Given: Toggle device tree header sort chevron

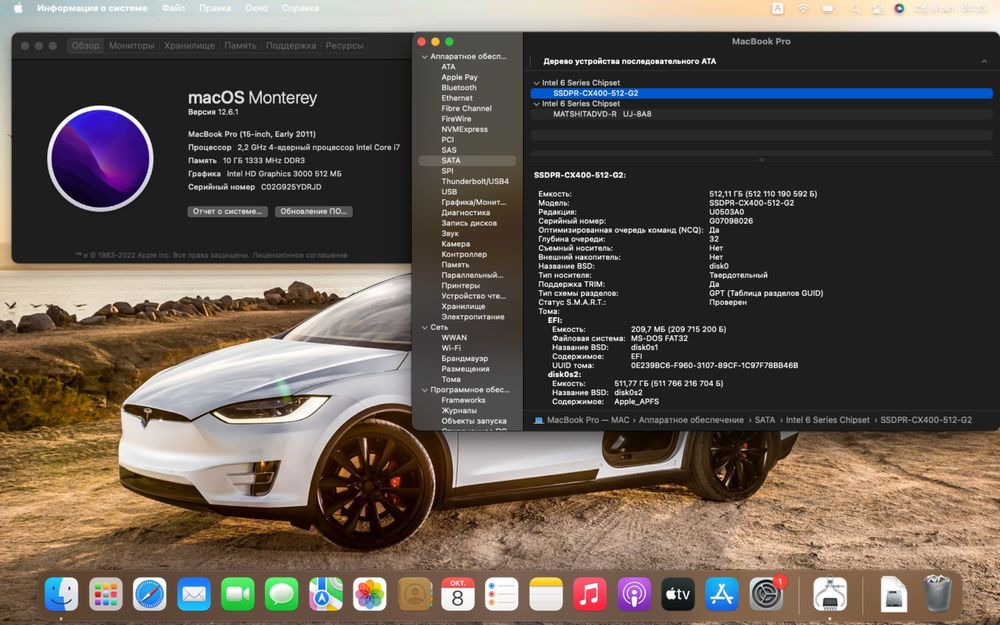Looking at the screenshot, I should pyautogui.click(x=984, y=61).
